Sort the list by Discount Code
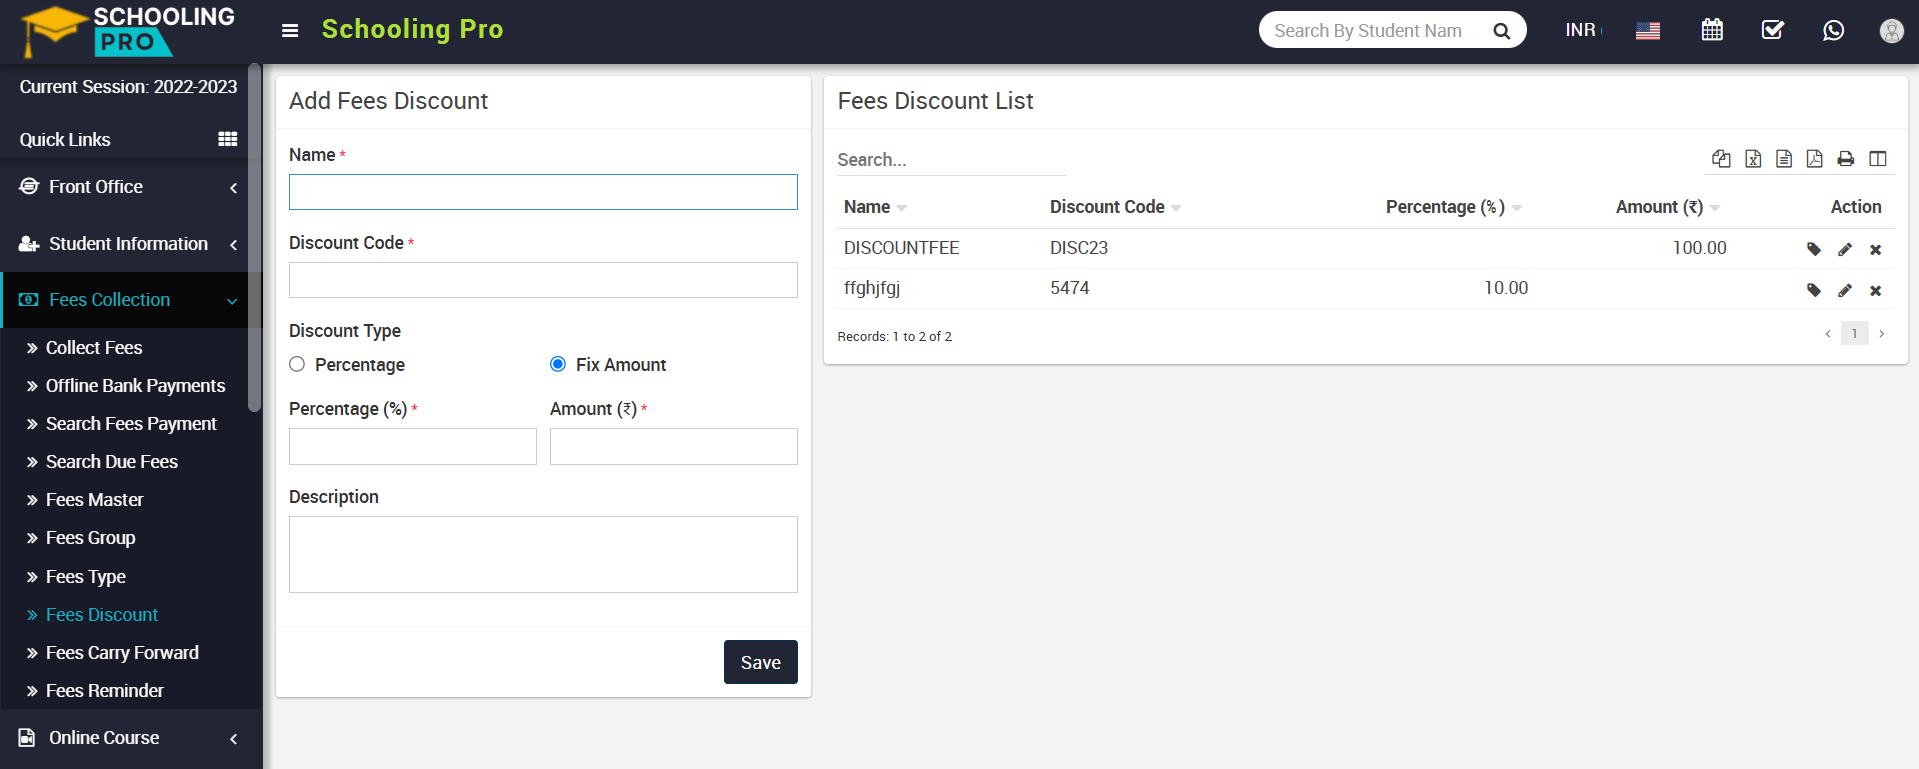This screenshot has height=769, width=1919. (x=1115, y=207)
